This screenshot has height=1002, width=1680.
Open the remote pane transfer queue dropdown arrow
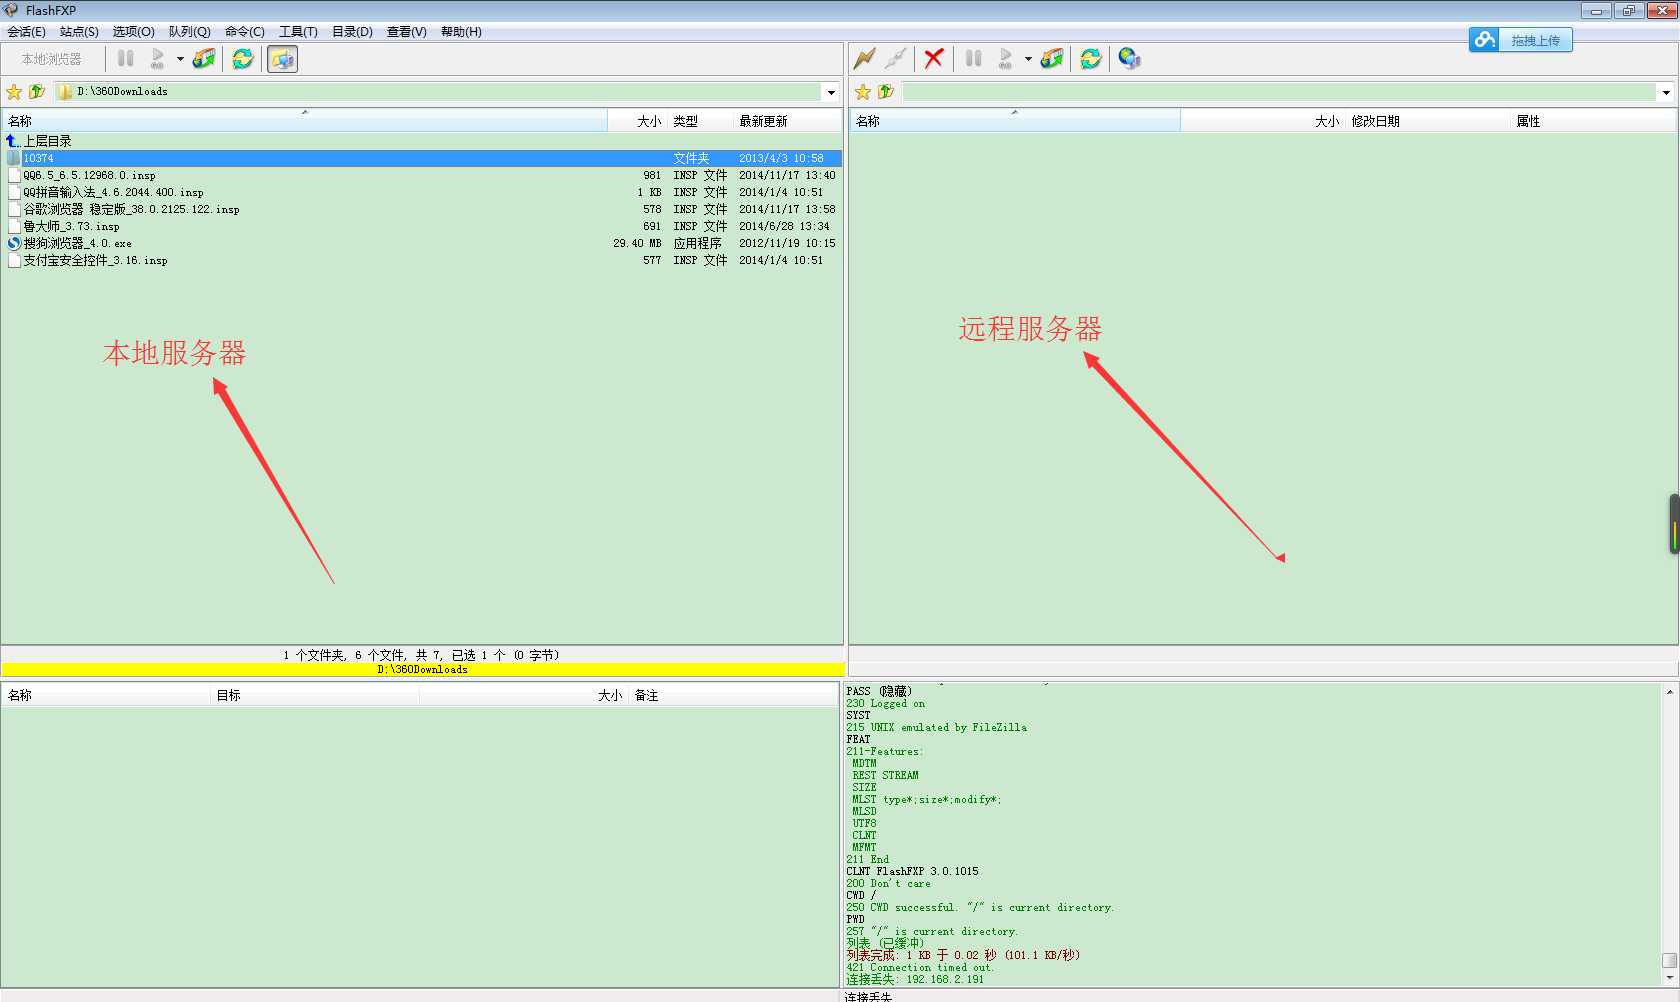(1028, 59)
